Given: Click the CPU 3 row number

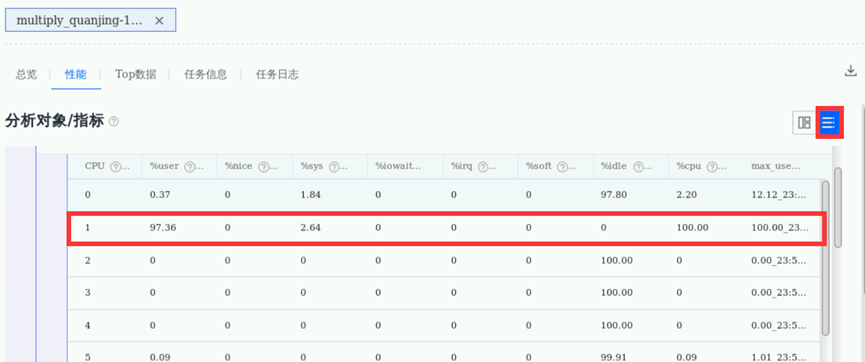Looking at the screenshot, I should (x=87, y=292).
